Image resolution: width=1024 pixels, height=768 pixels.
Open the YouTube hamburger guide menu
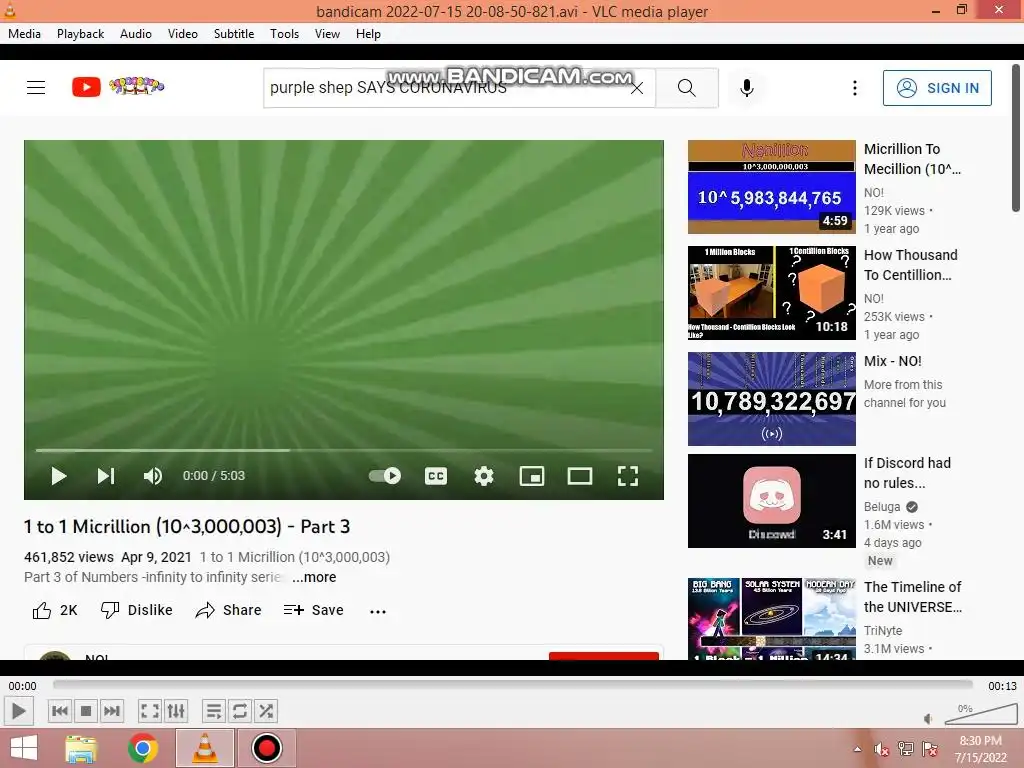click(x=36, y=88)
